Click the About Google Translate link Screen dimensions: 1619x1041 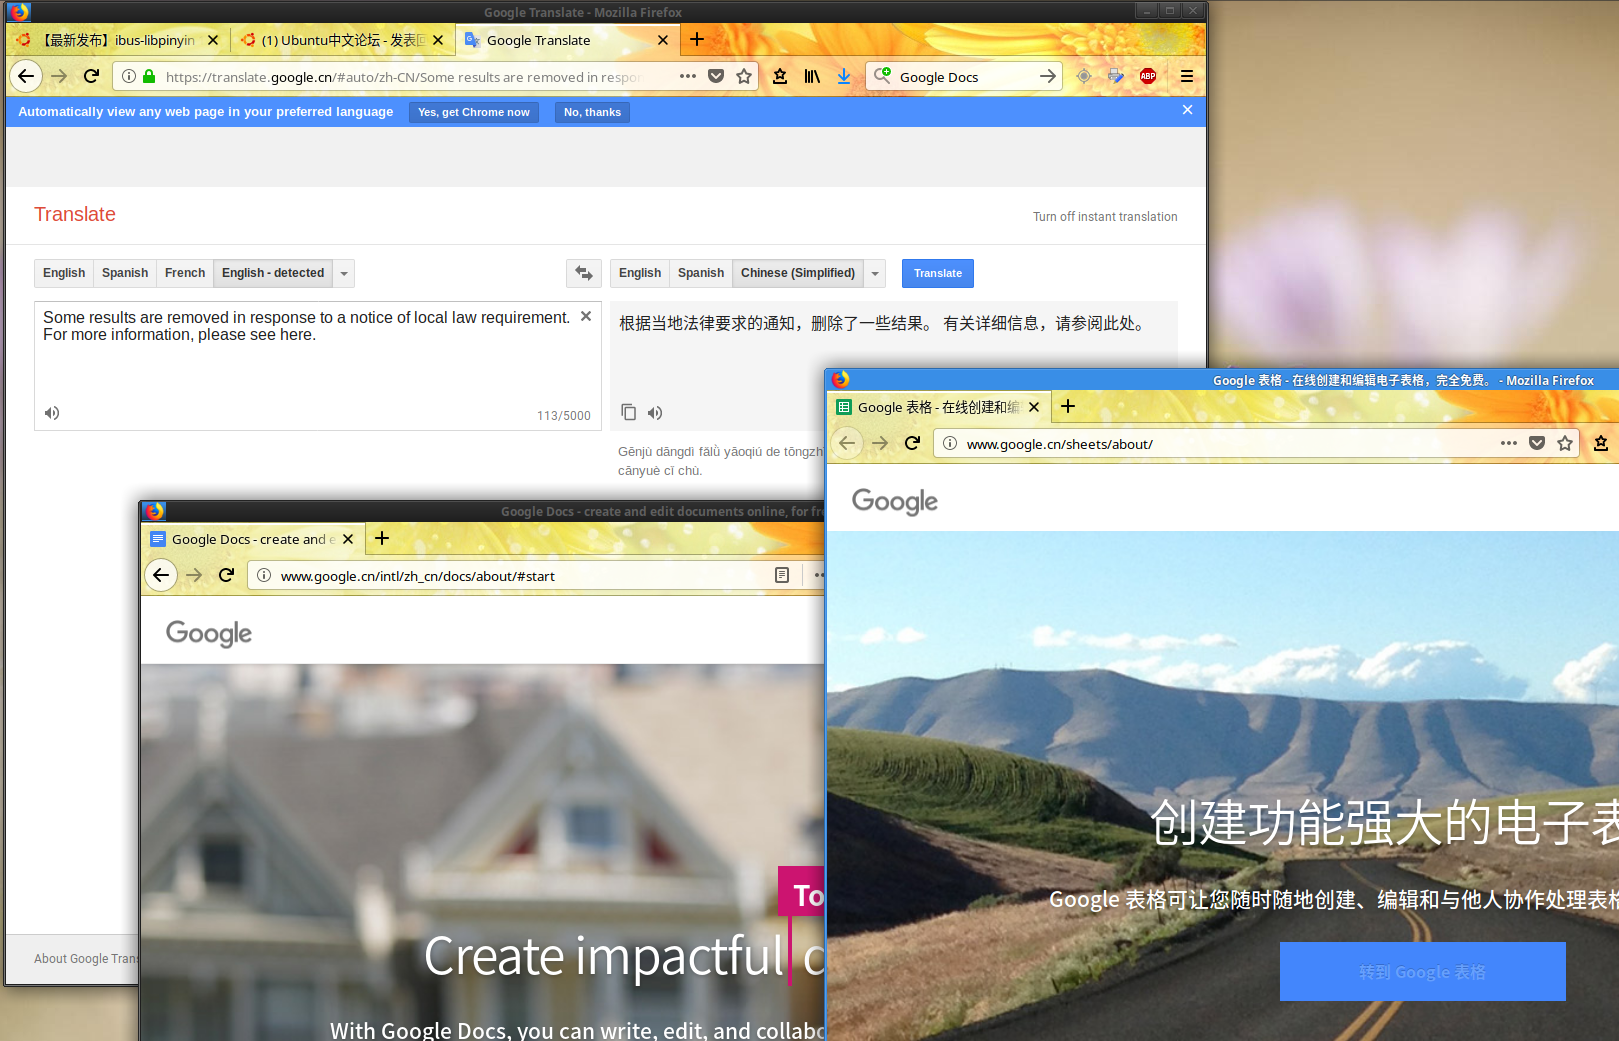[x=86, y=958]
